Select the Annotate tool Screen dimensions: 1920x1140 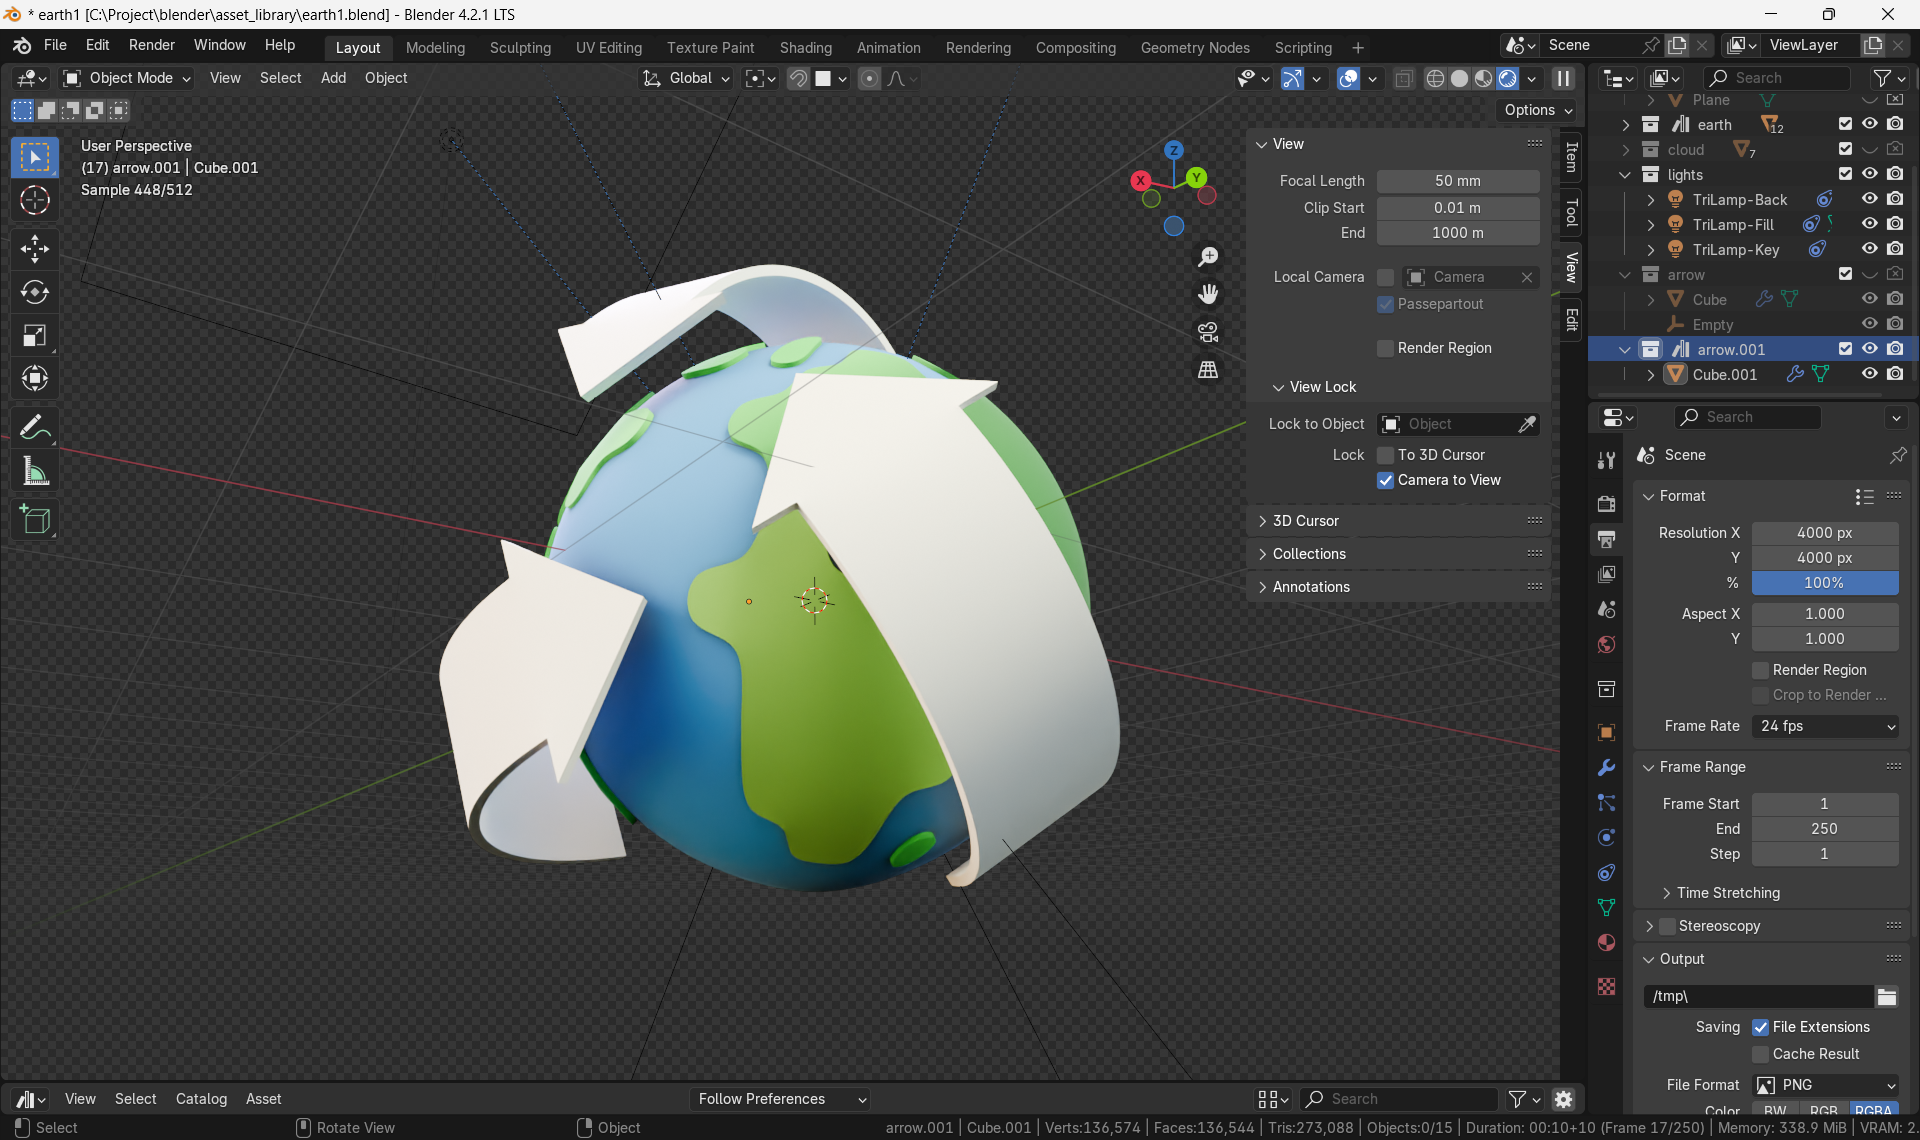pyautogui.click(x=35, y=428)
